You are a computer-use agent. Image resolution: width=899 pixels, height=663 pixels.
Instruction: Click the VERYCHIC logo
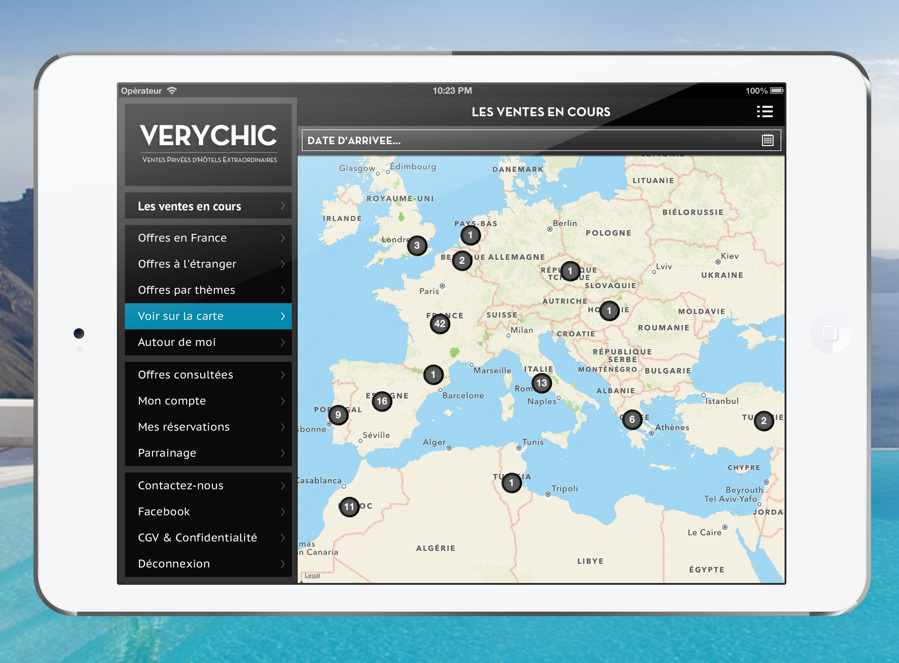[209, 143]
